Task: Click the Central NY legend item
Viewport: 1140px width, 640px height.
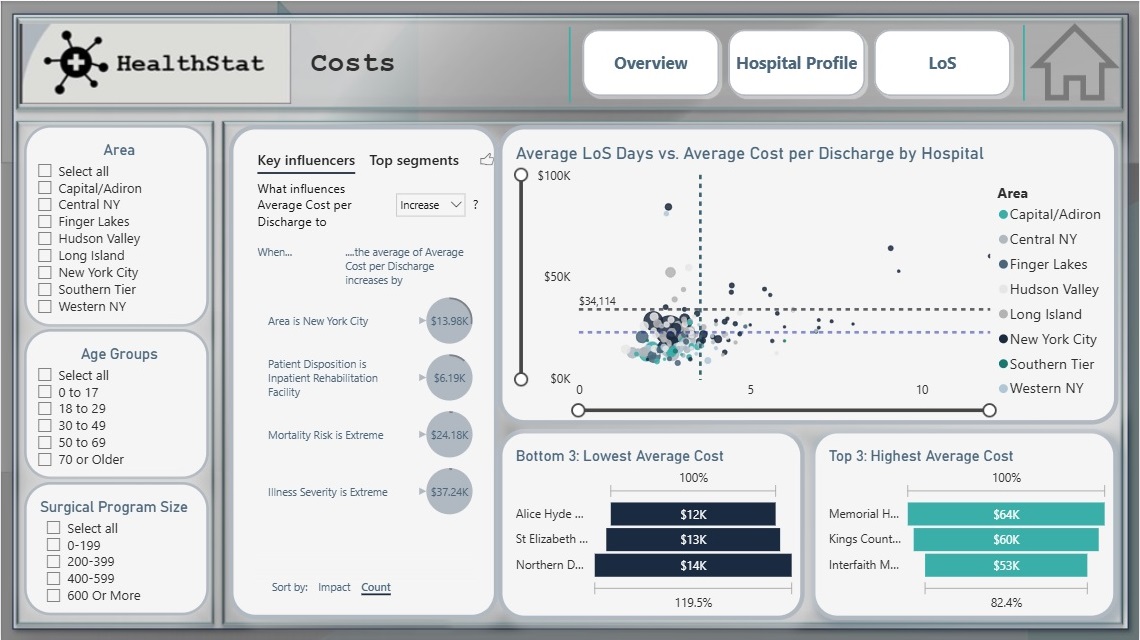Action: pyautogui.click(x=1038, y=239)
